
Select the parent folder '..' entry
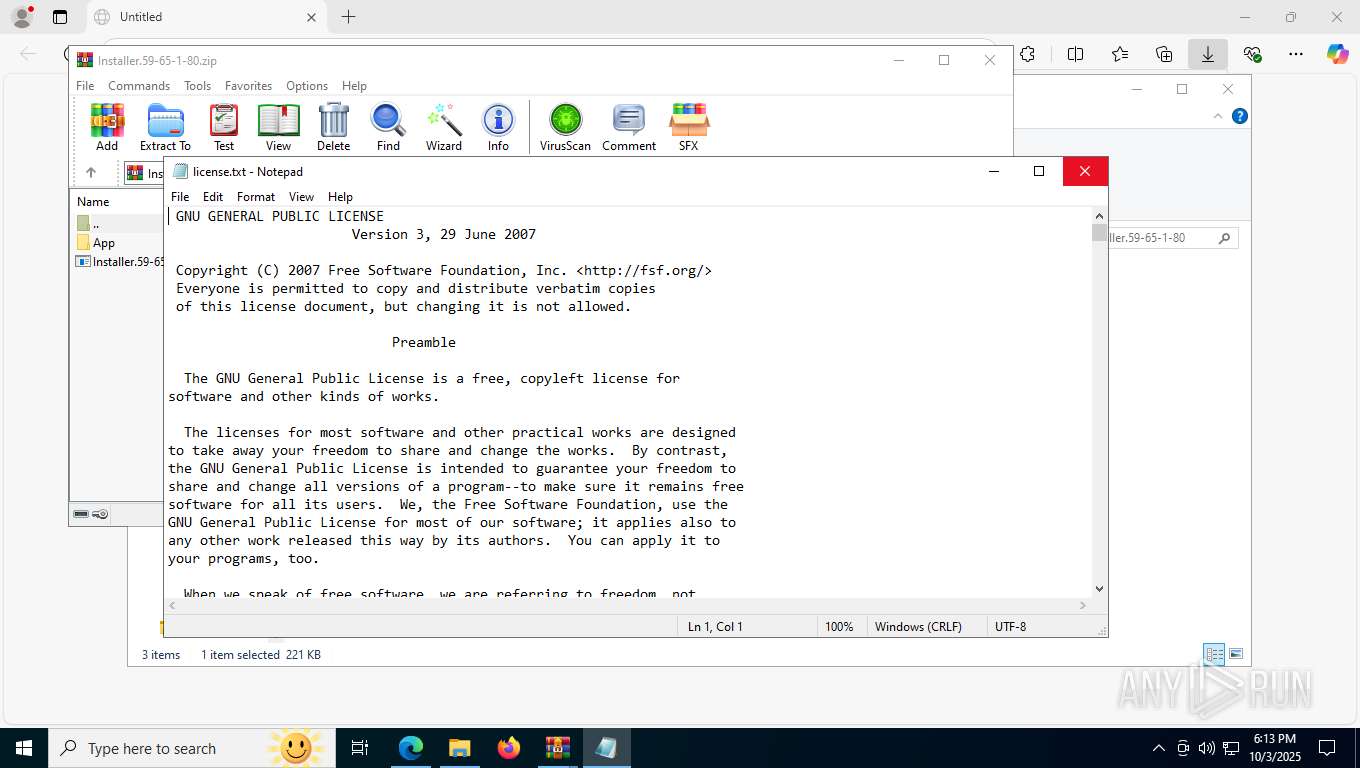pos(88,224)
